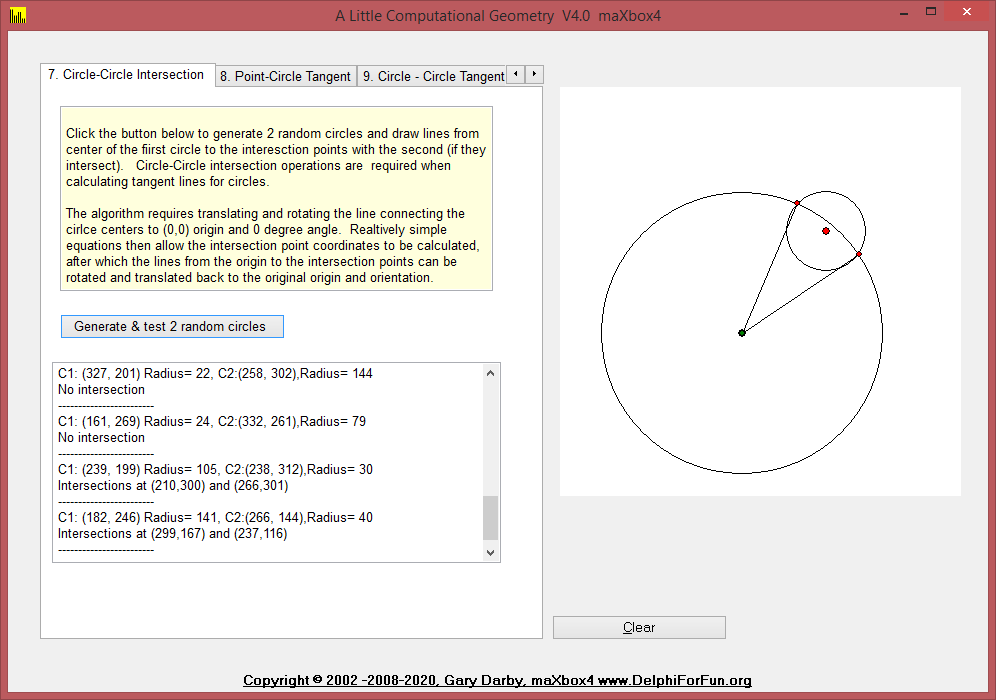This screenshot has width=996, height=700.
Task: Click the results log scrollbar thumb
Action: (x=490, y=518)
